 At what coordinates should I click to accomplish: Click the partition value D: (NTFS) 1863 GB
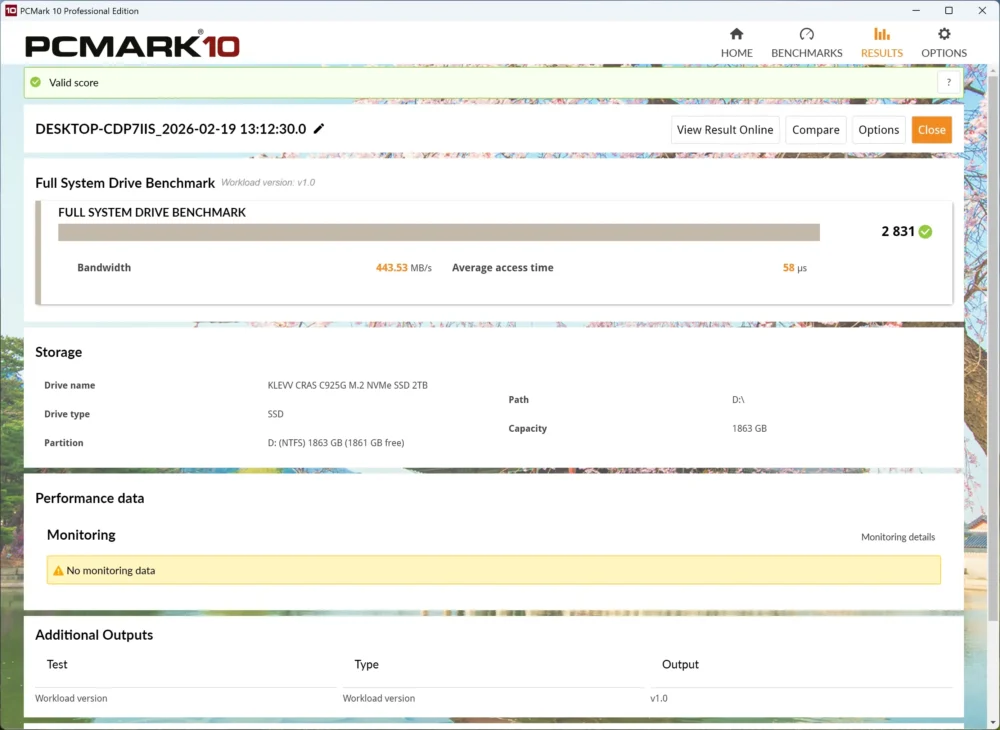click(x=335, y=442)
